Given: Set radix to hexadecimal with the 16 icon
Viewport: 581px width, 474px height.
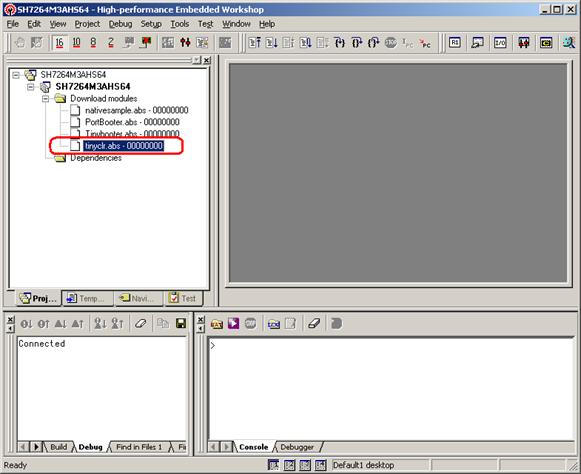Looking at the screenshot, I should (x=59, y=43).
